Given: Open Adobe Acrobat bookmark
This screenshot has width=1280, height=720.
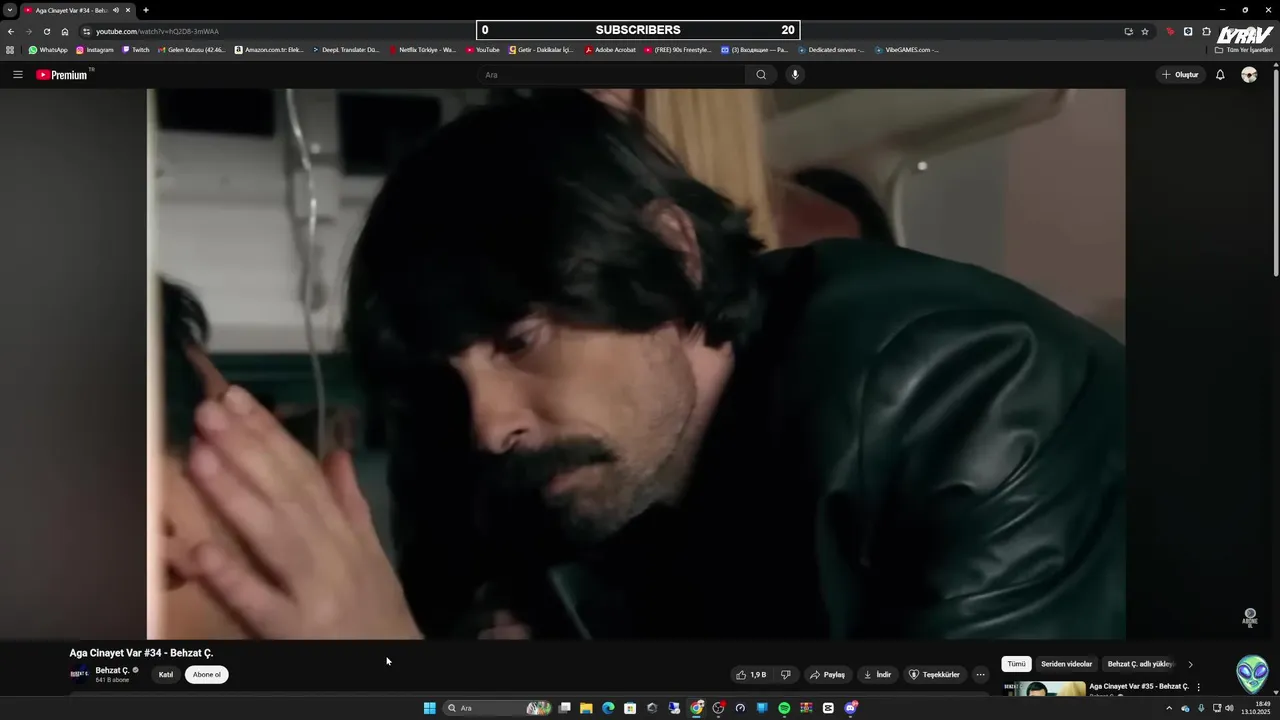Looking at the screenshot, I should pyautogui.click(x=611, y=50).
